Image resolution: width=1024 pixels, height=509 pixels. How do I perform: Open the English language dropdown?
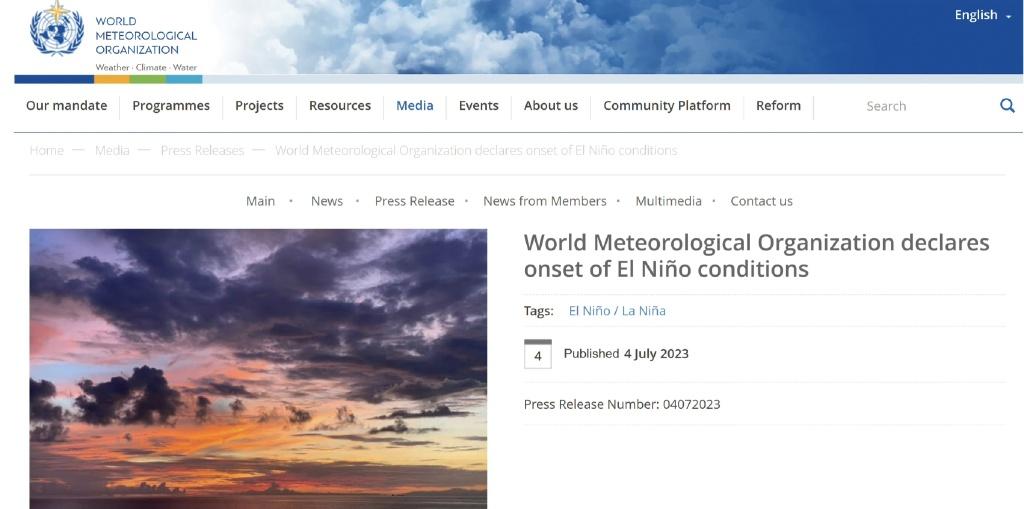click(x=982, y=15)
